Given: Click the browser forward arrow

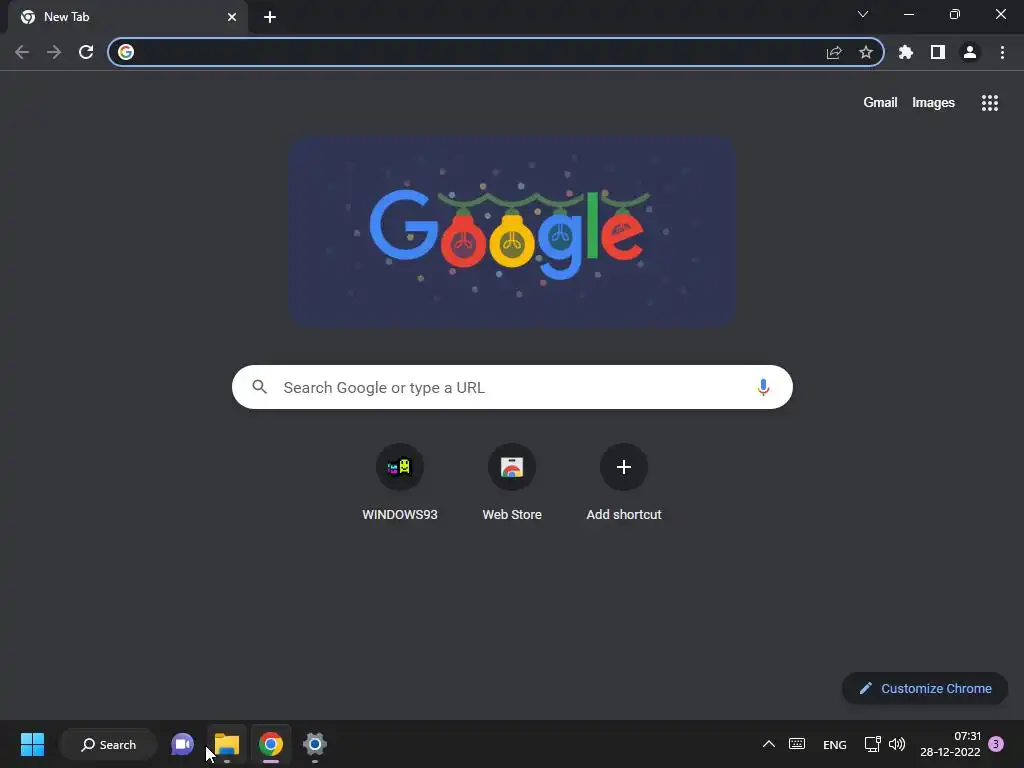Looking at the screenshot, I should 54,52.
